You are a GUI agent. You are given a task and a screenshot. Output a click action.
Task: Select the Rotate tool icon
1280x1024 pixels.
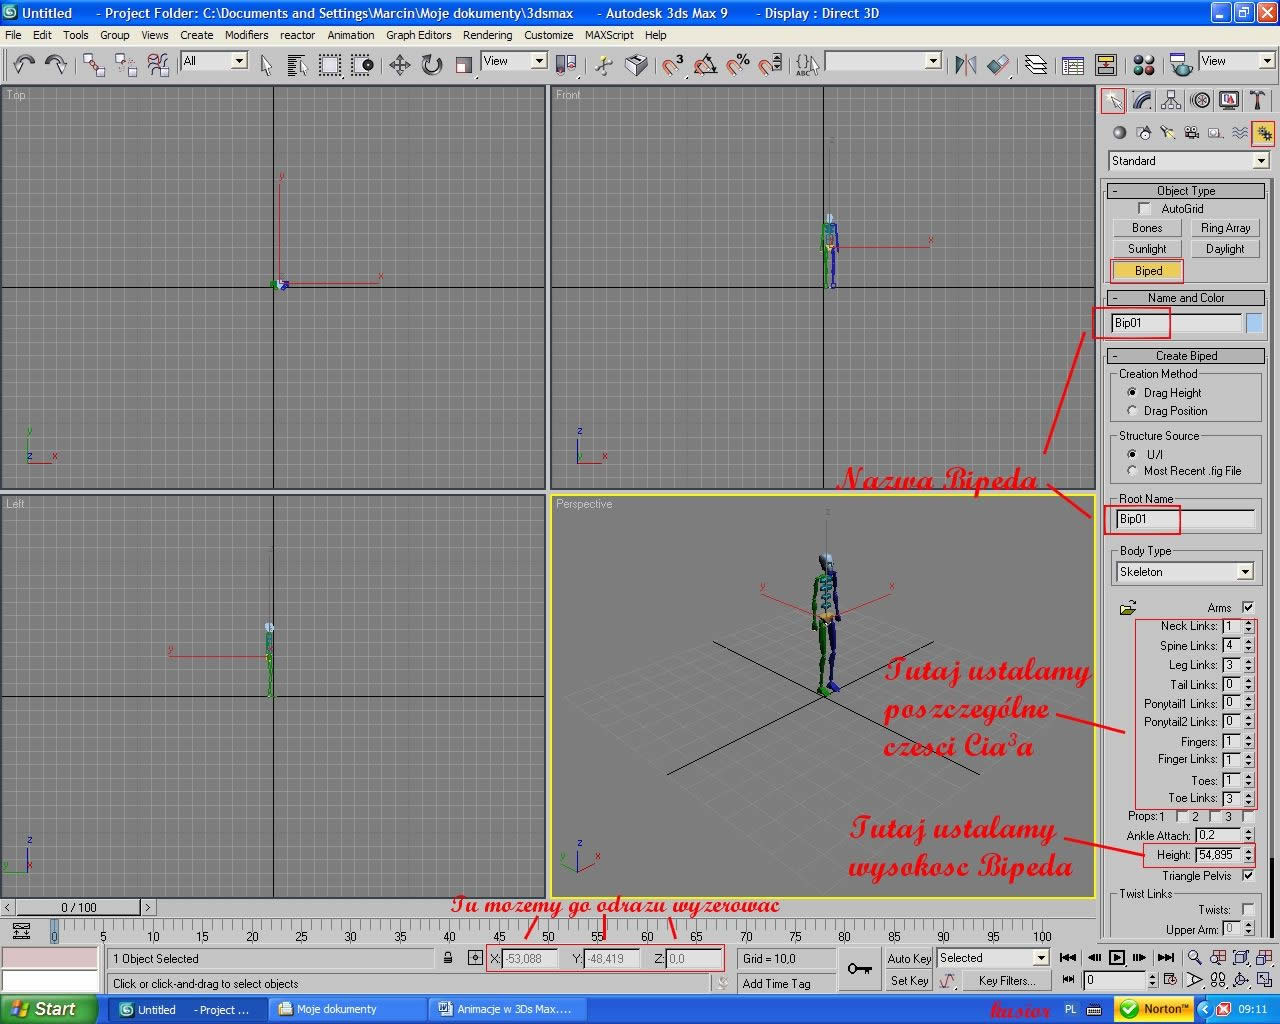tap(431, 65)
